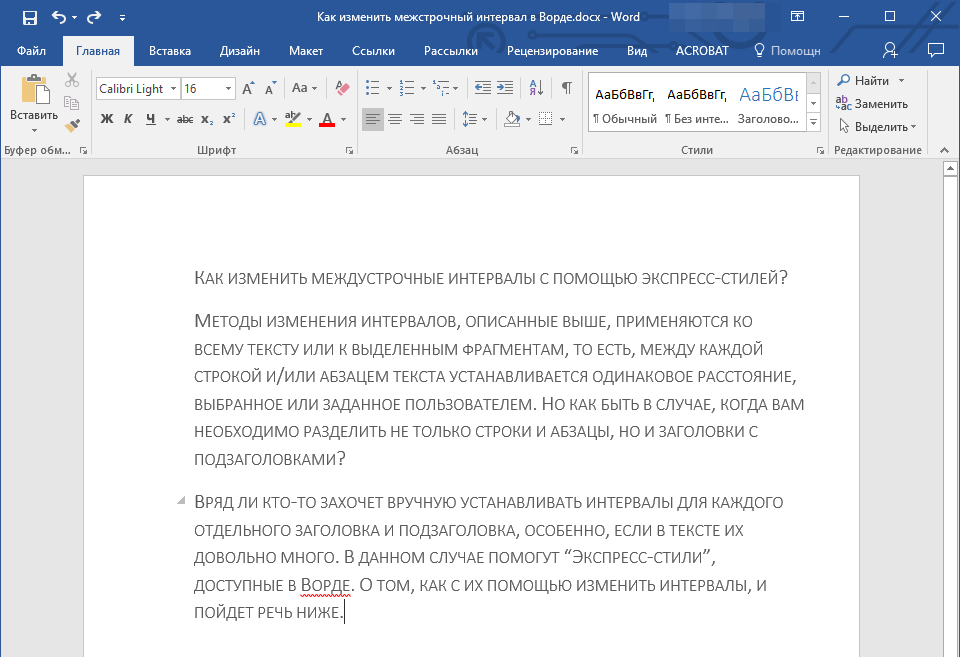Apply the Обычный style
The image size is (960, 657).
point(625,103)
